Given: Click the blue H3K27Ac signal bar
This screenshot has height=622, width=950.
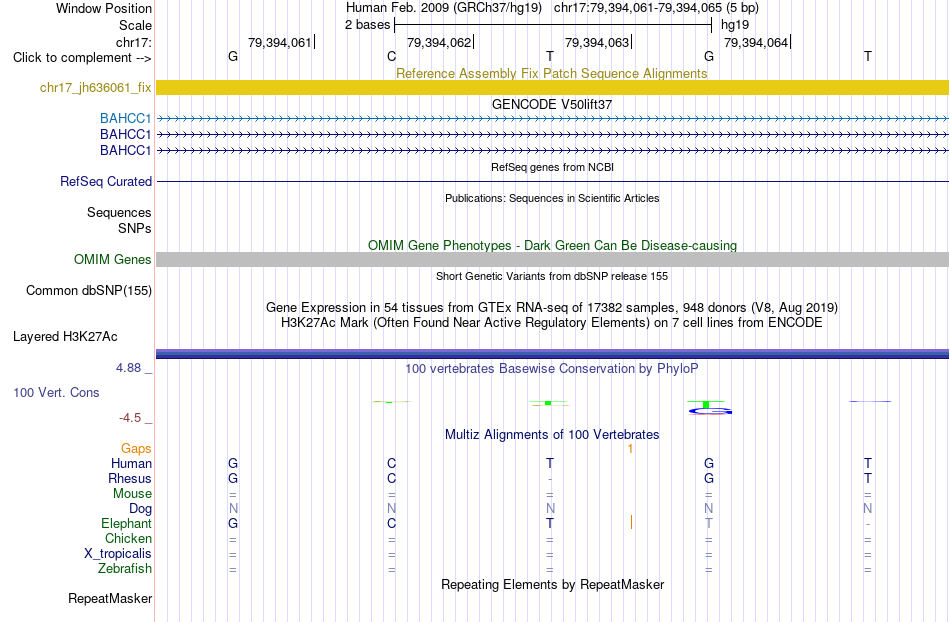Looking at the screenshot, I should coord(552,354).
